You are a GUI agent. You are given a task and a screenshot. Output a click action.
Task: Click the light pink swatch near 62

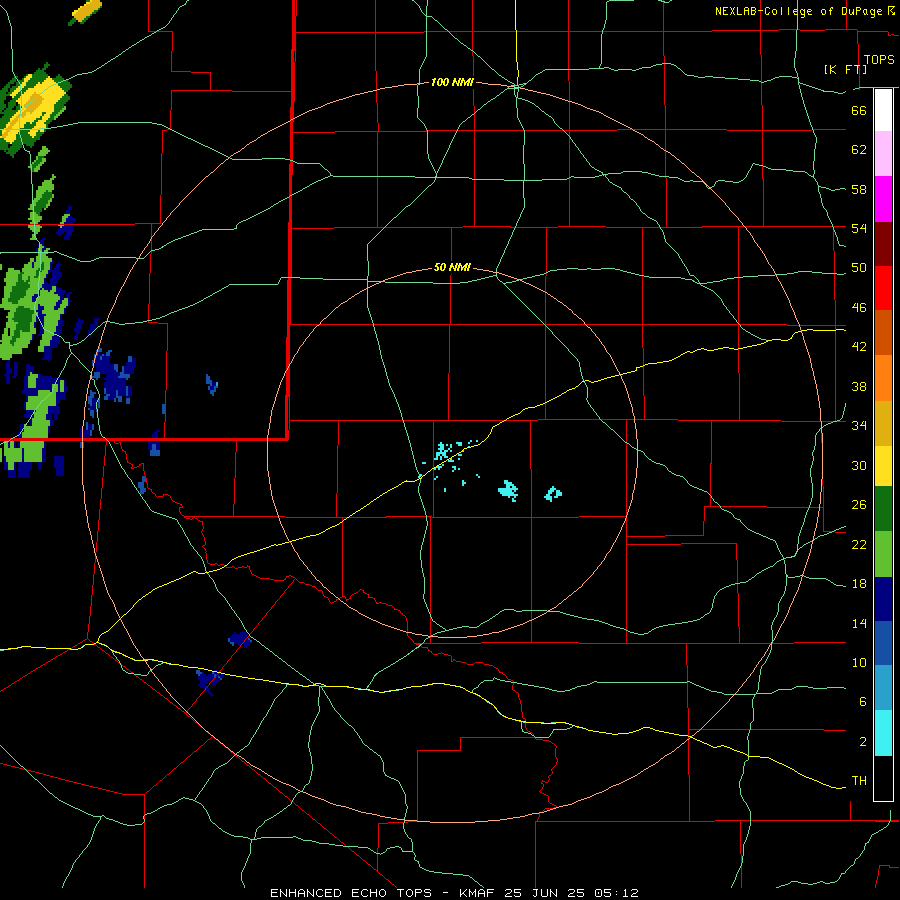point(883,154)
